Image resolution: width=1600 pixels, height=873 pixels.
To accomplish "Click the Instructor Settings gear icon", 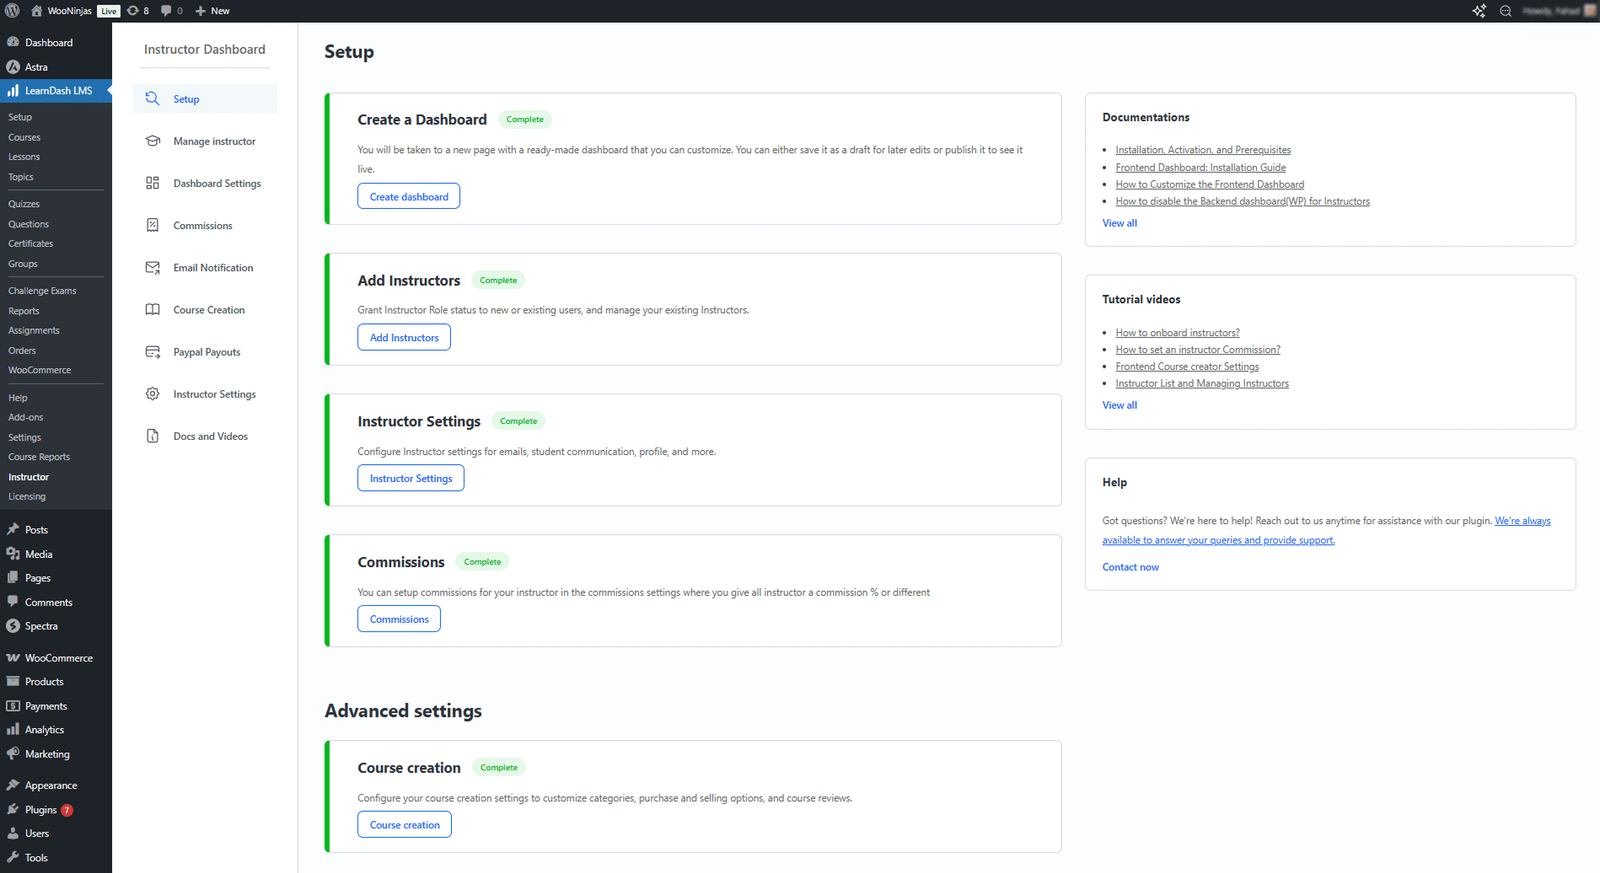I will [x=152, y=394].
